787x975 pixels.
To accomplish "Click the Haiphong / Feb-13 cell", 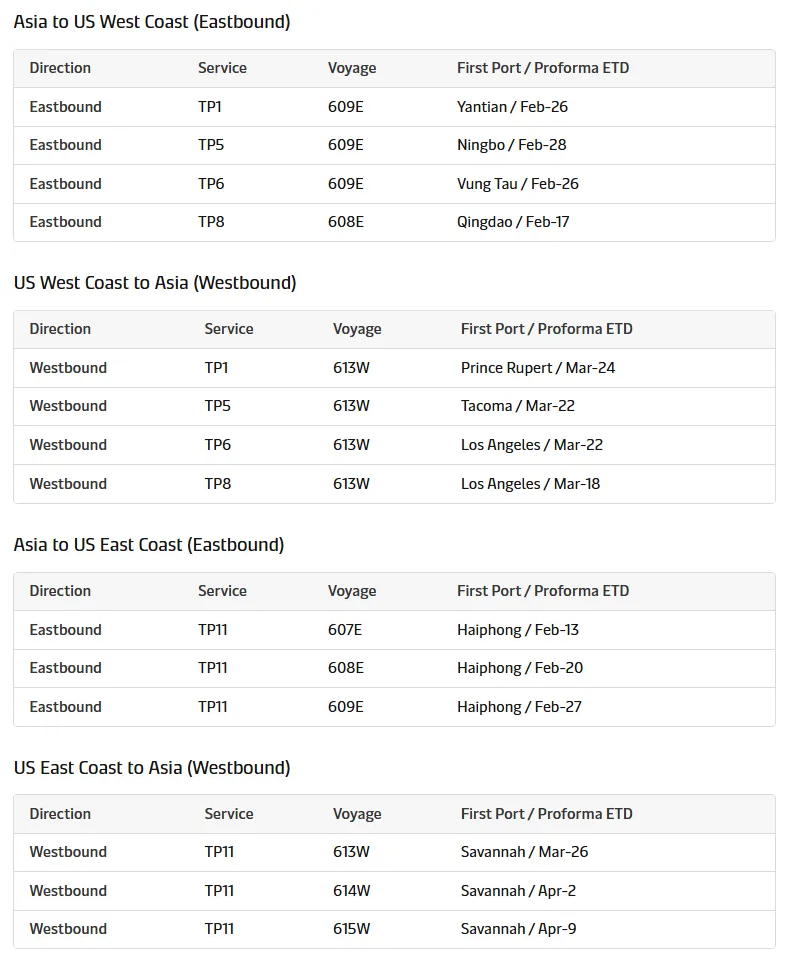I will coord(518,630).
